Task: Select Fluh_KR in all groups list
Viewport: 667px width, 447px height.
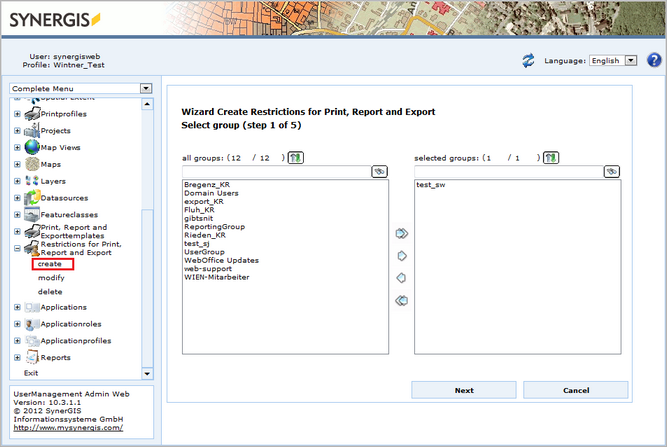Action: coord(199,210)
